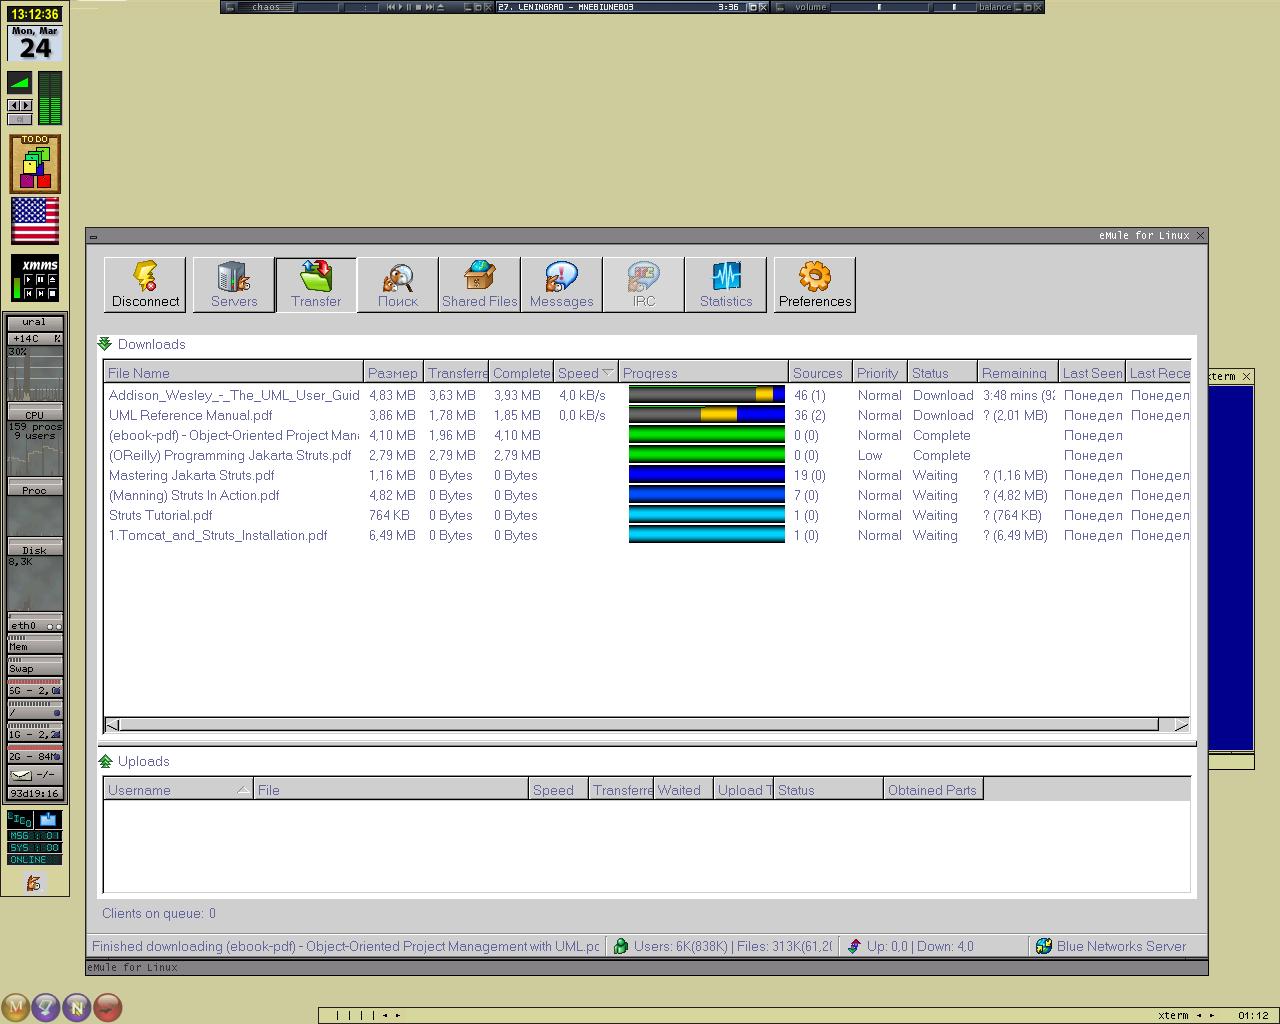Click play button in xmms dock applet
Screen dimensions: 1280x1024
tap(28, 280)
